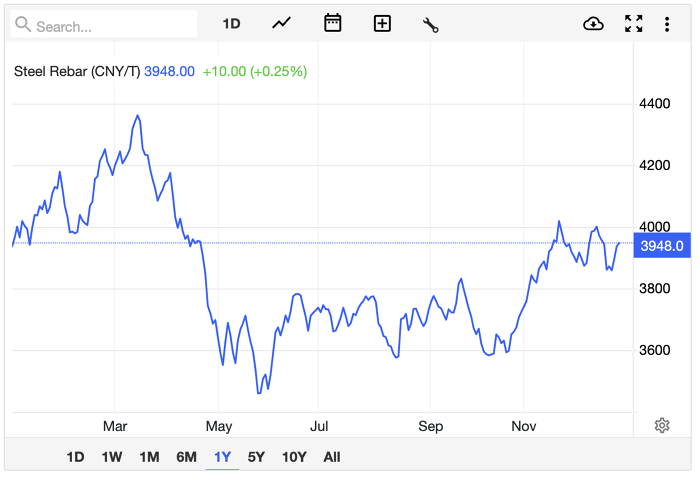
Task: Click the cloud download icon
Action: pyautogui.click(x=593, y=24)
